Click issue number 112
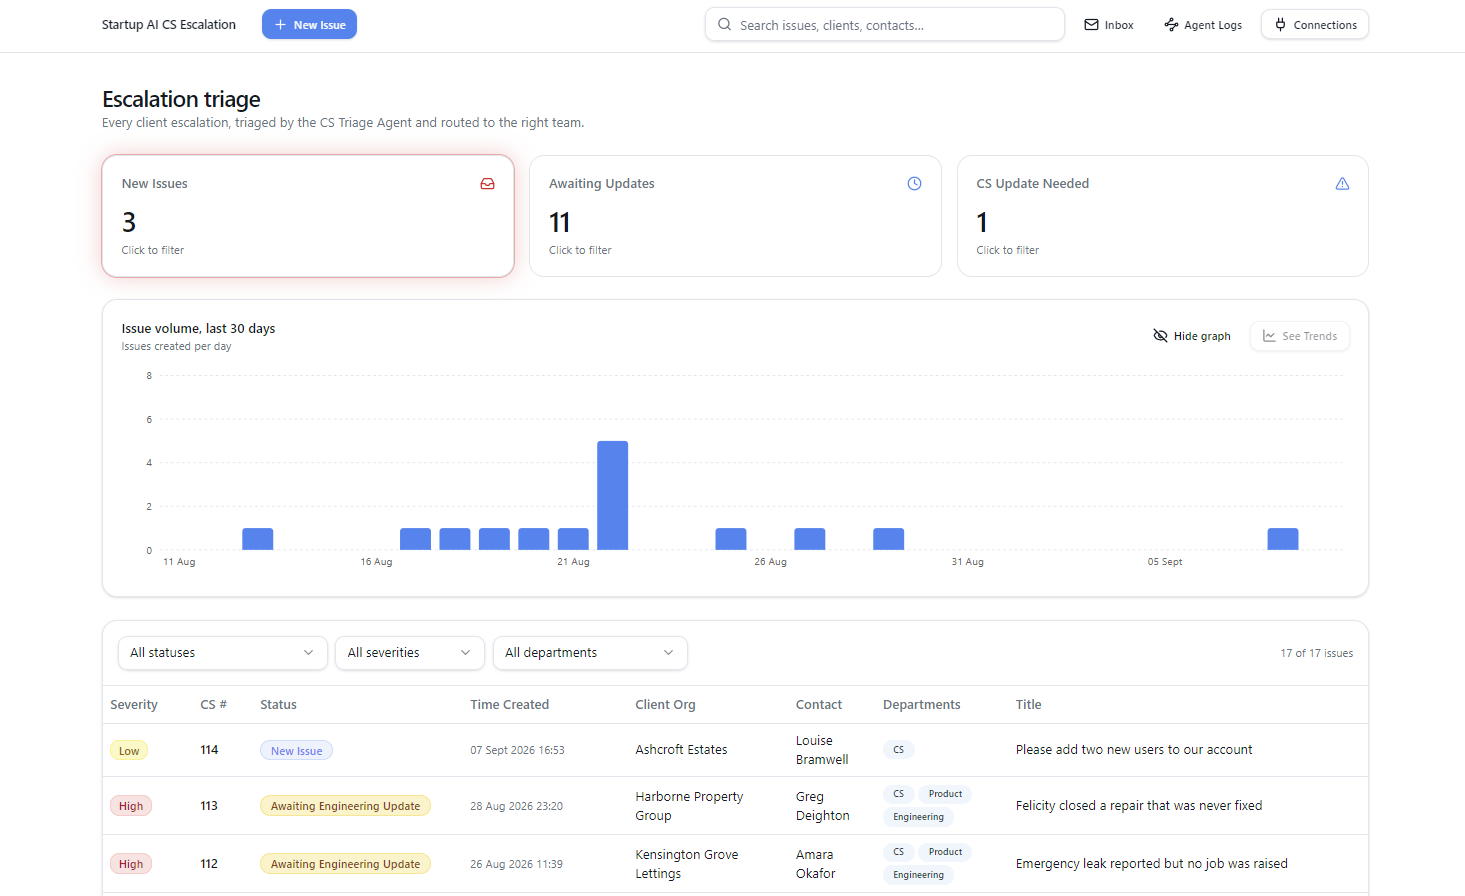The height and width of the screenshot is (896, 1465). [209, 864]
